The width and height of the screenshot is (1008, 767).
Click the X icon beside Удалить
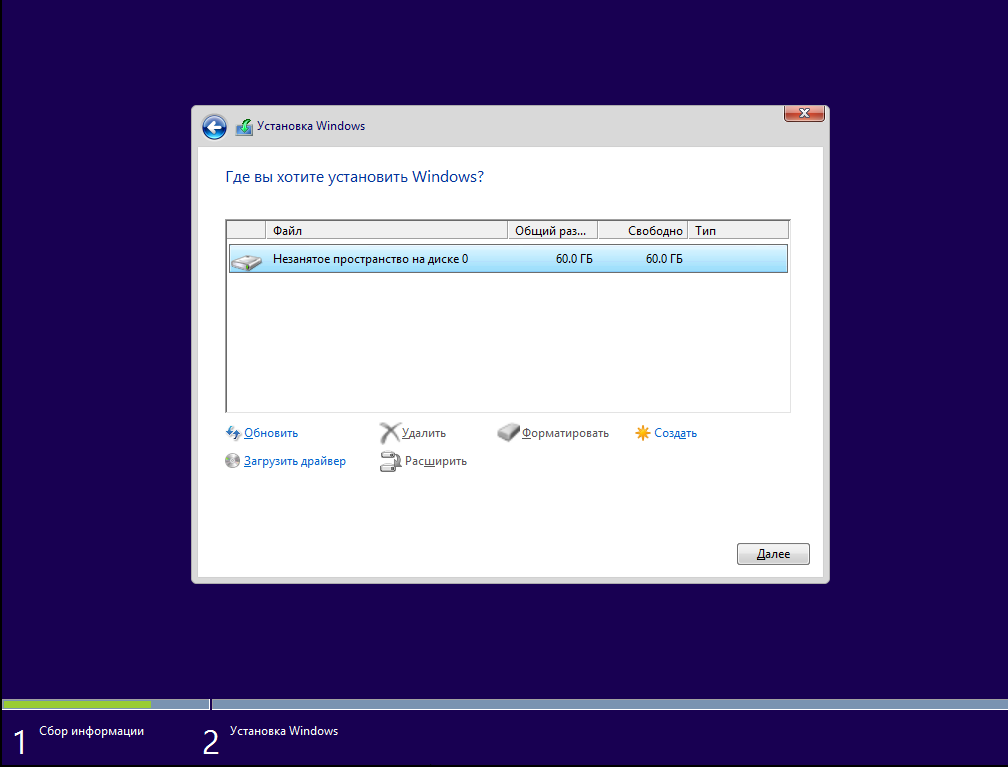point(390,433)
